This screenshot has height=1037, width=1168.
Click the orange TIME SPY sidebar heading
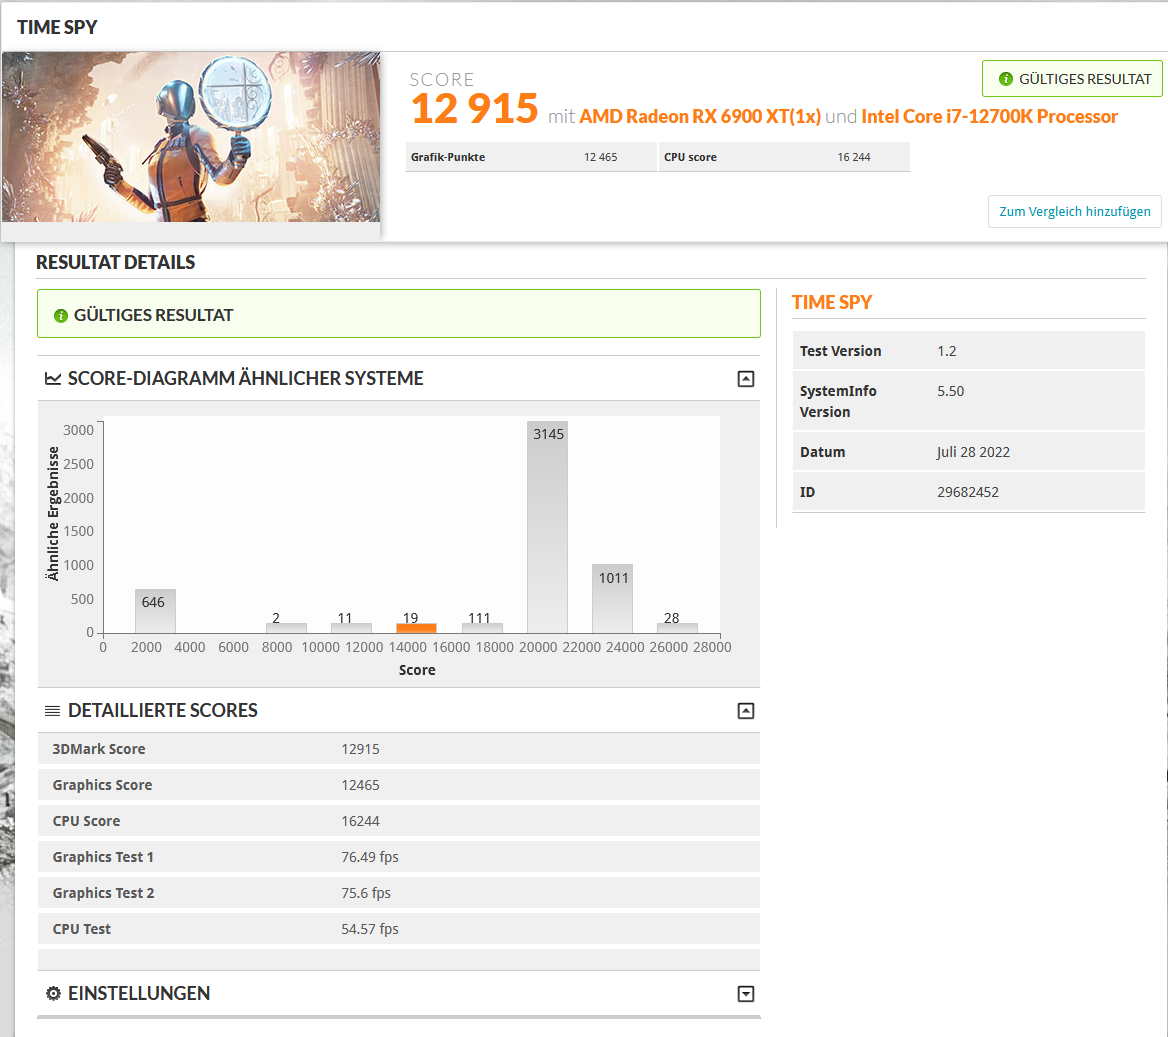[x=831, y=302]
